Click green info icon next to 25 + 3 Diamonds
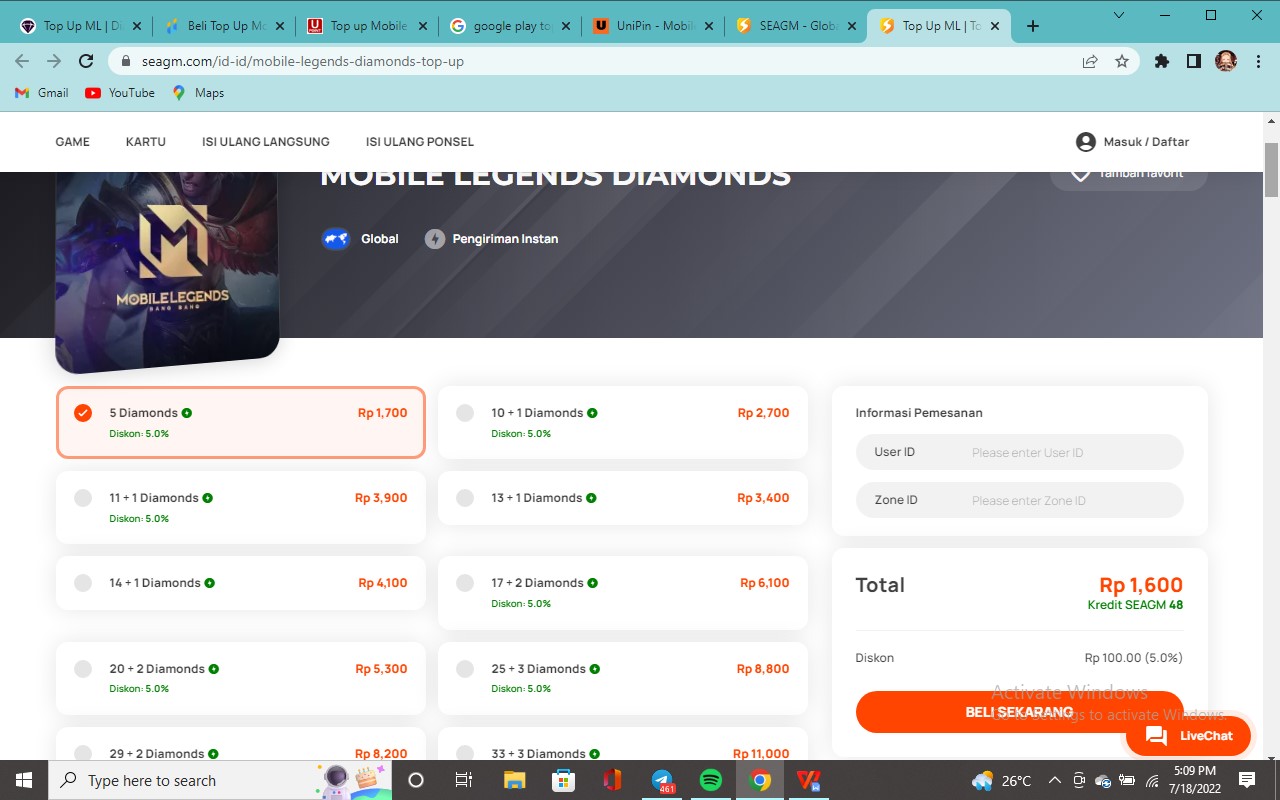This screenshot has width=1280, height=800. [594, 669]
